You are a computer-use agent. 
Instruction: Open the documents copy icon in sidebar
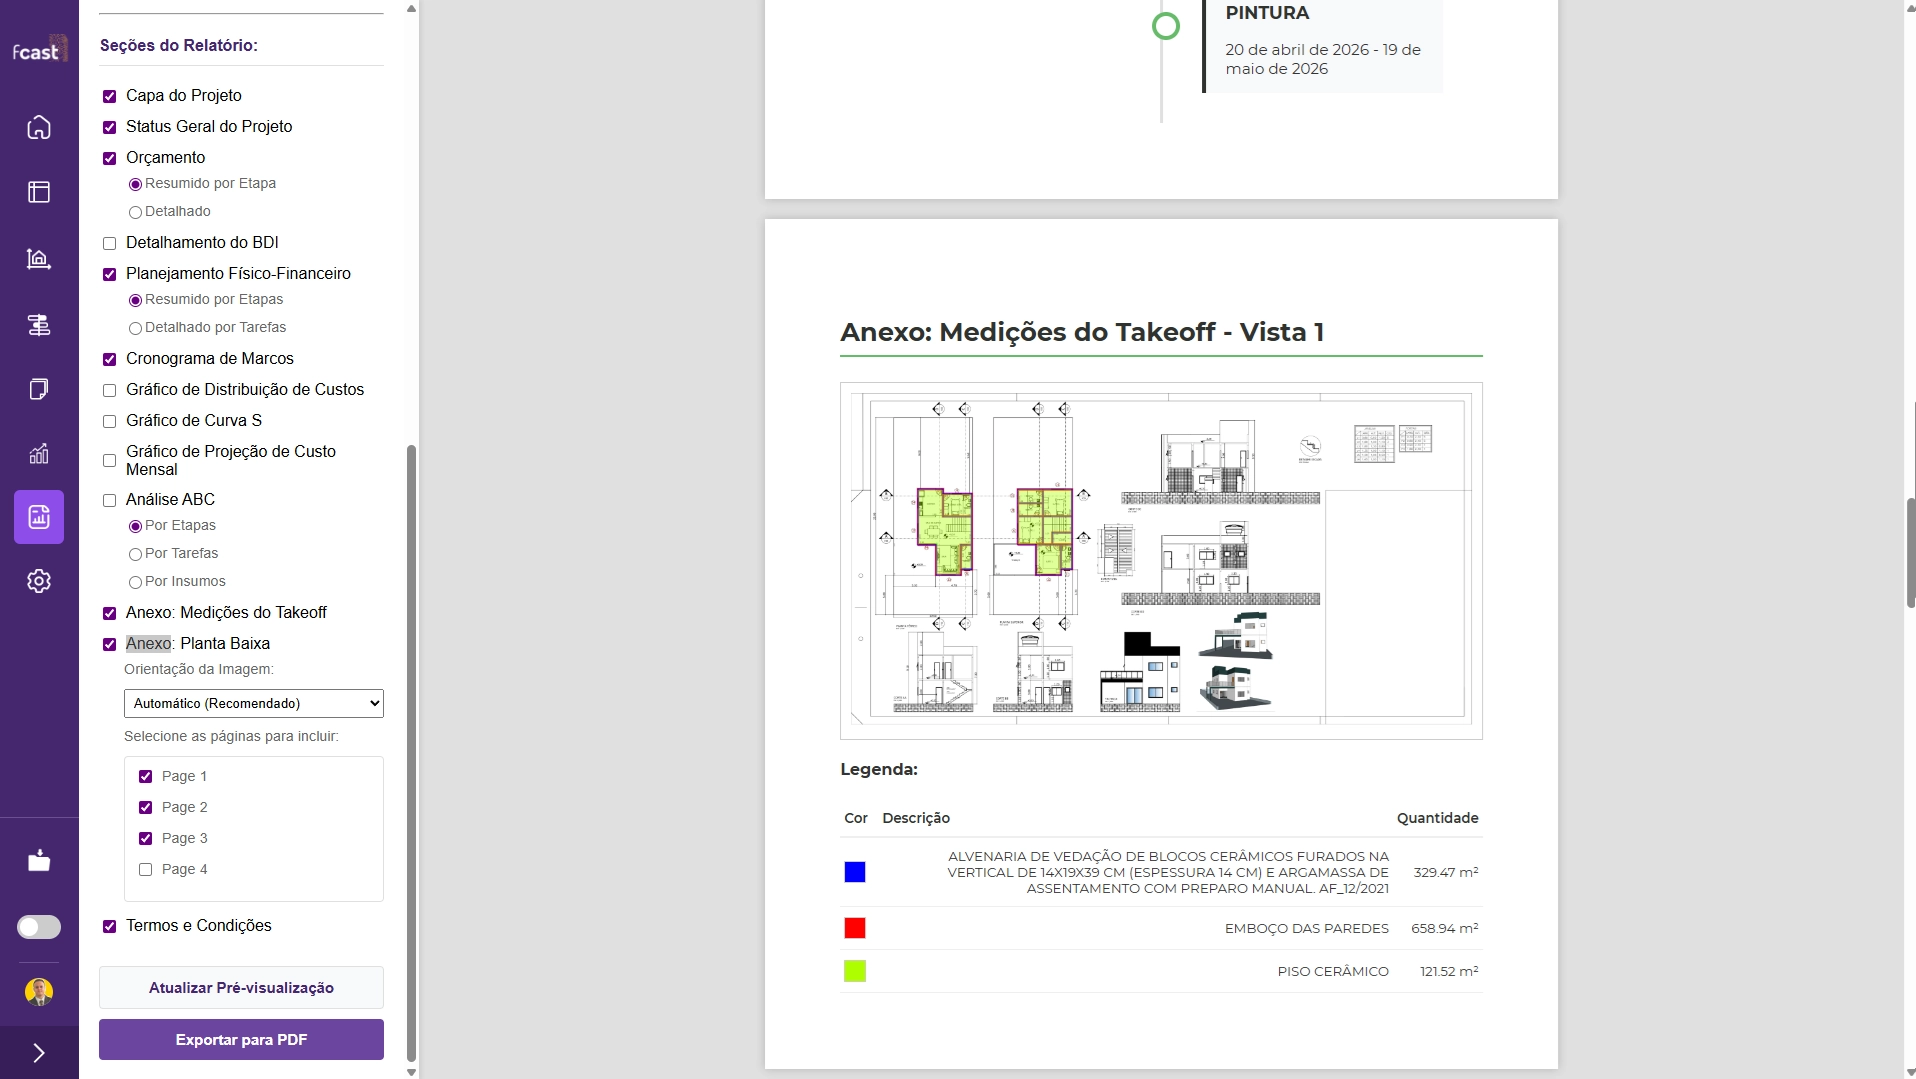click(x=39, y=389)
